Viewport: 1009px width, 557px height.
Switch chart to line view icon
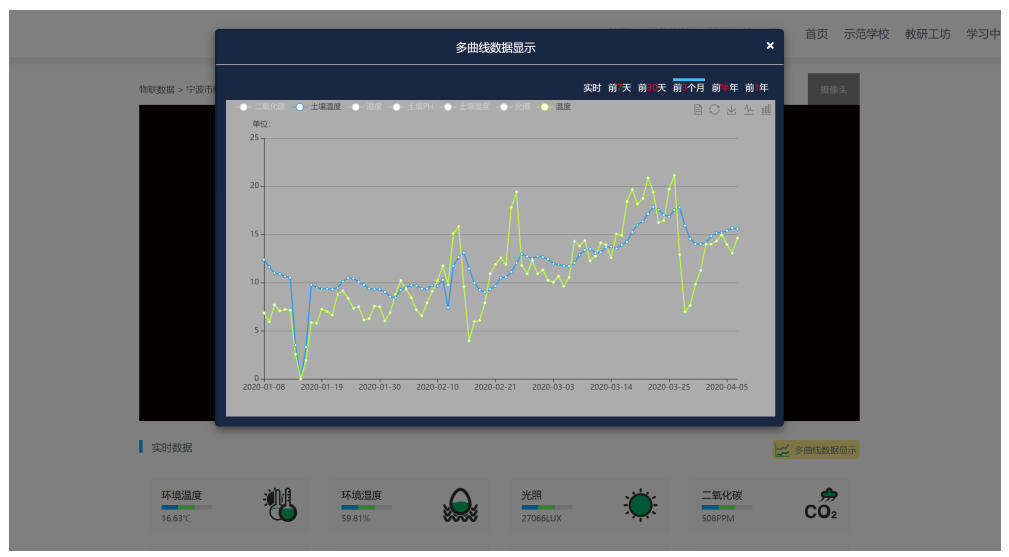(x=749, y=109)
